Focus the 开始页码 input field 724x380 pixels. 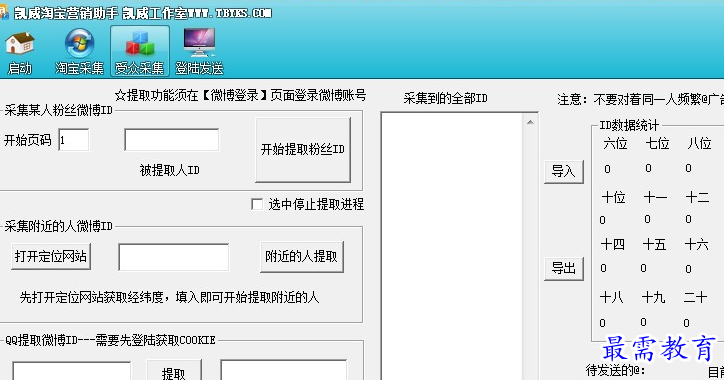74,140
